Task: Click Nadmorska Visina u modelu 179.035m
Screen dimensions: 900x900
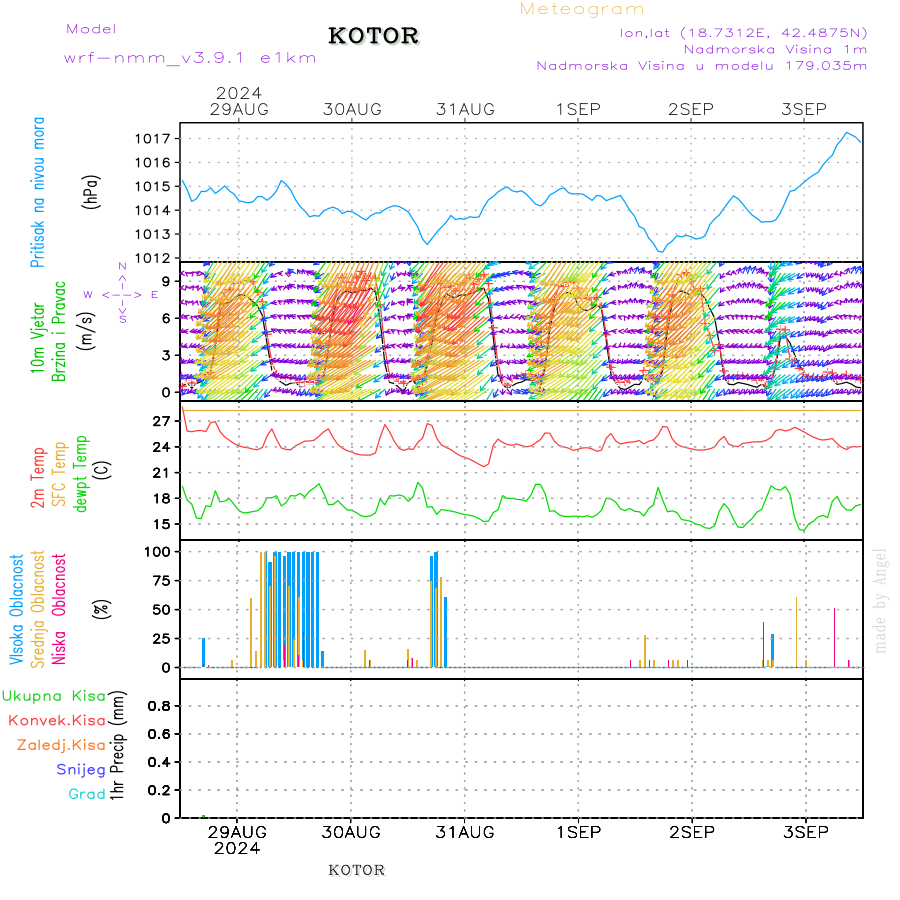Action: [x=701, y=65]
